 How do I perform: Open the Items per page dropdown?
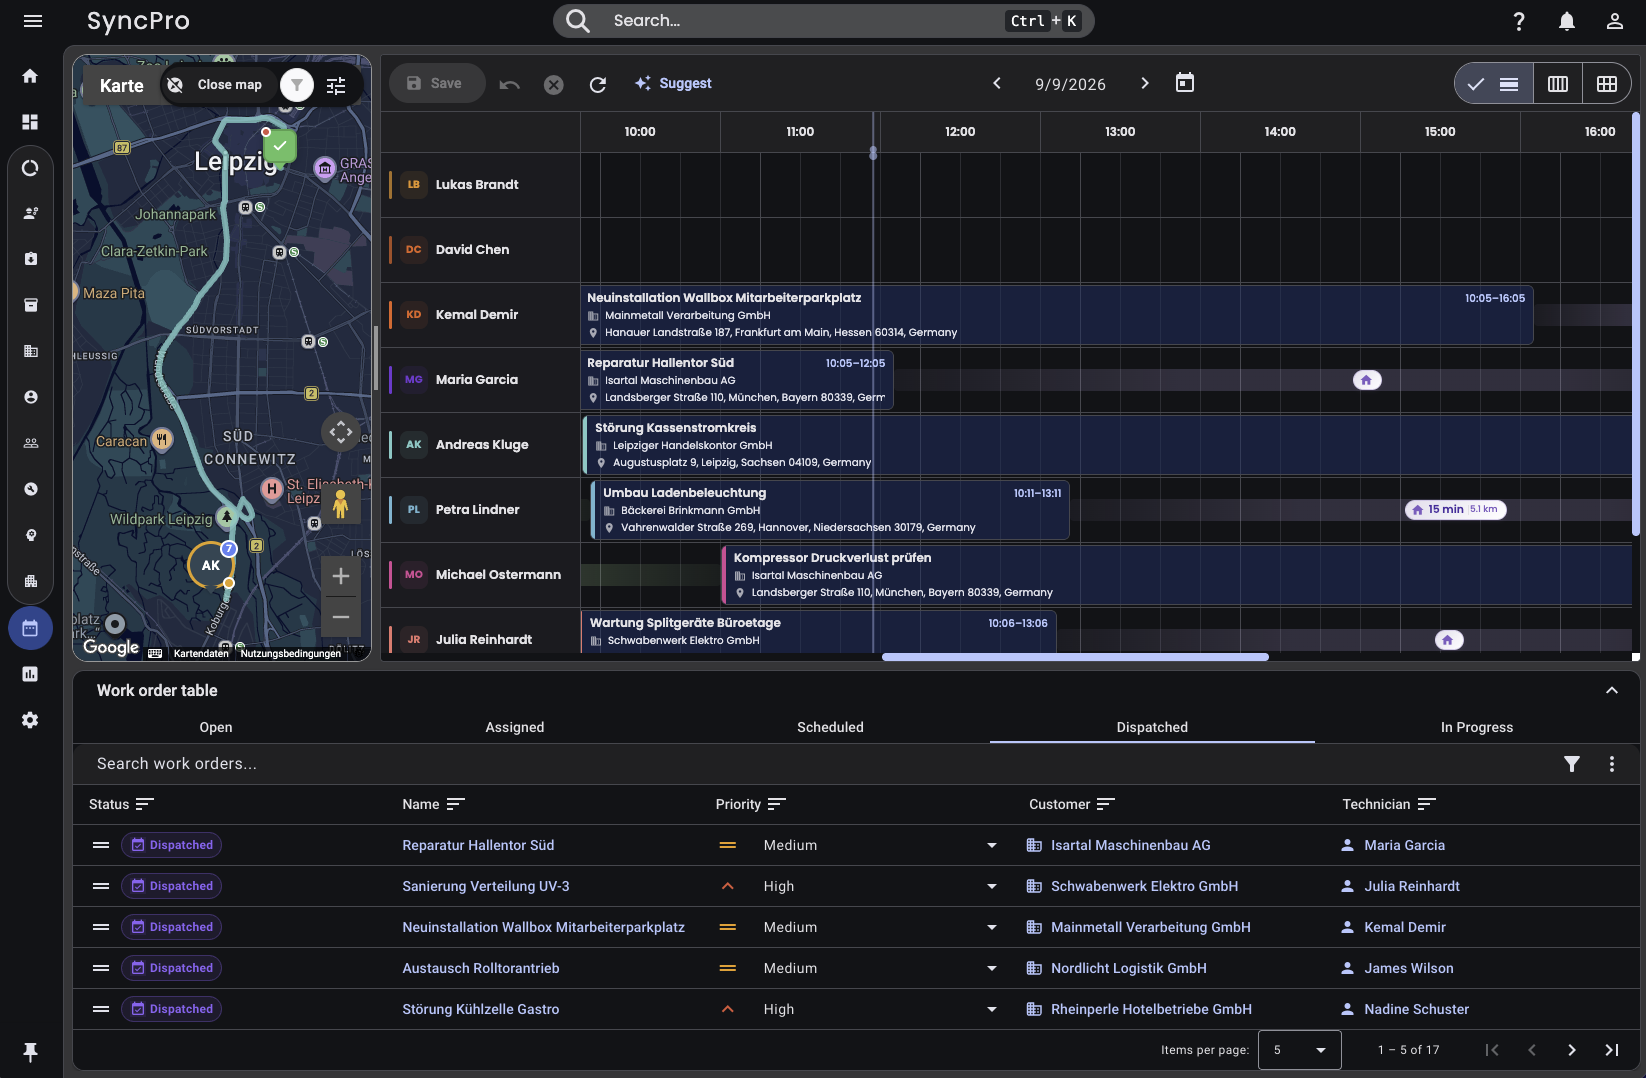1299,1050
